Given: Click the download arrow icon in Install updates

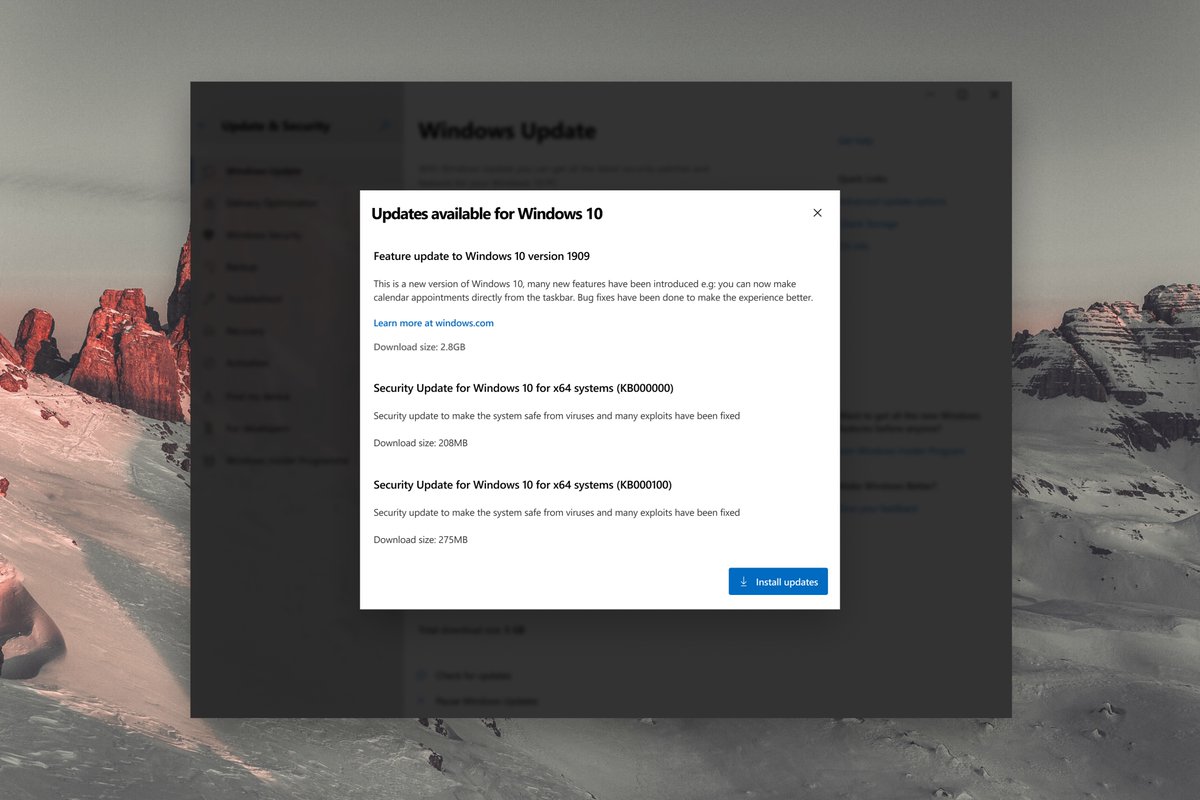Looking at the screenshot, I should (x=743, y=582).
